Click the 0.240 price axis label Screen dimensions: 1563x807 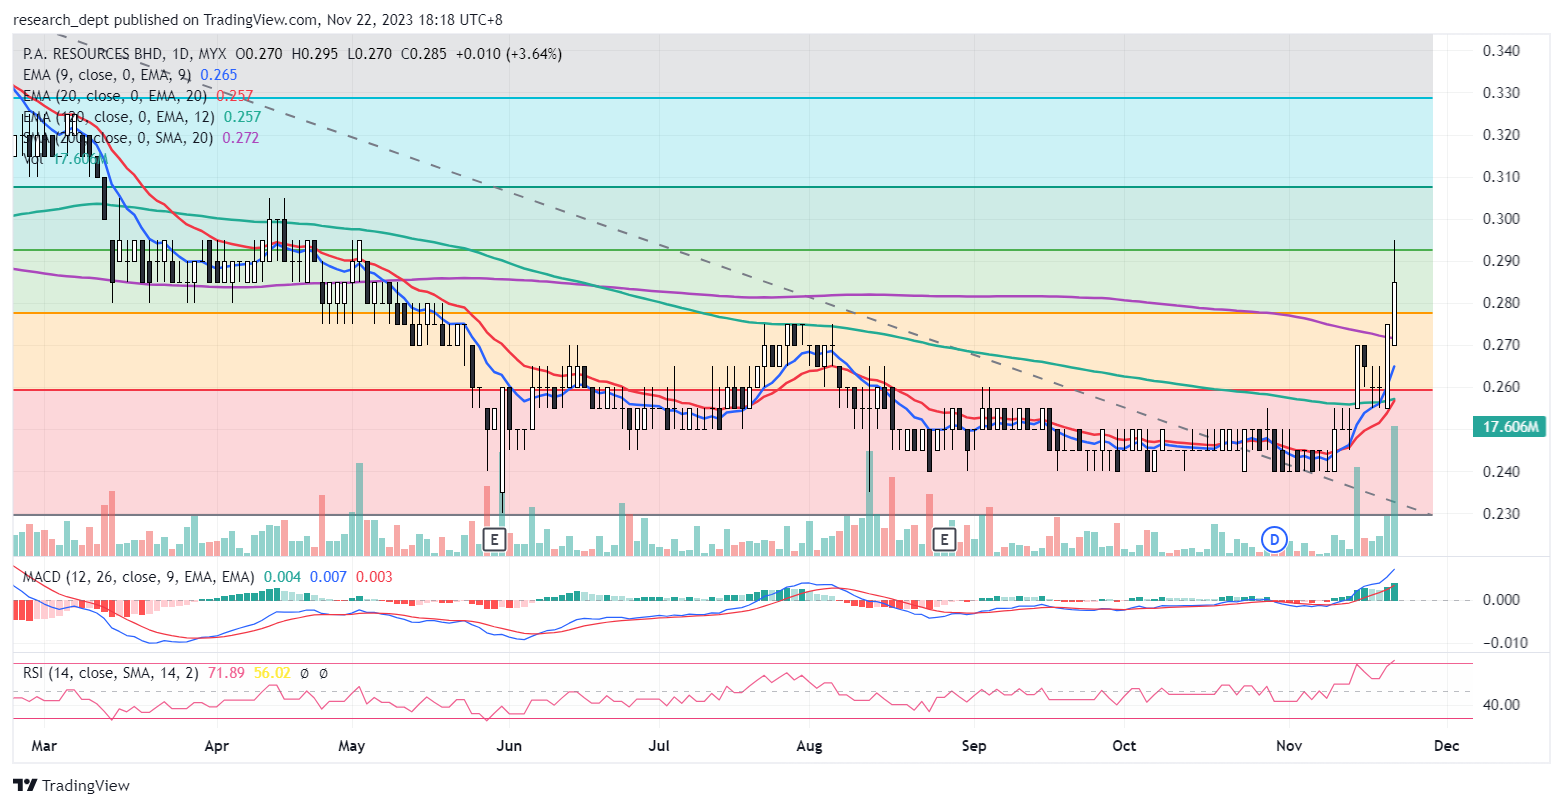(x=1501, y=472)
